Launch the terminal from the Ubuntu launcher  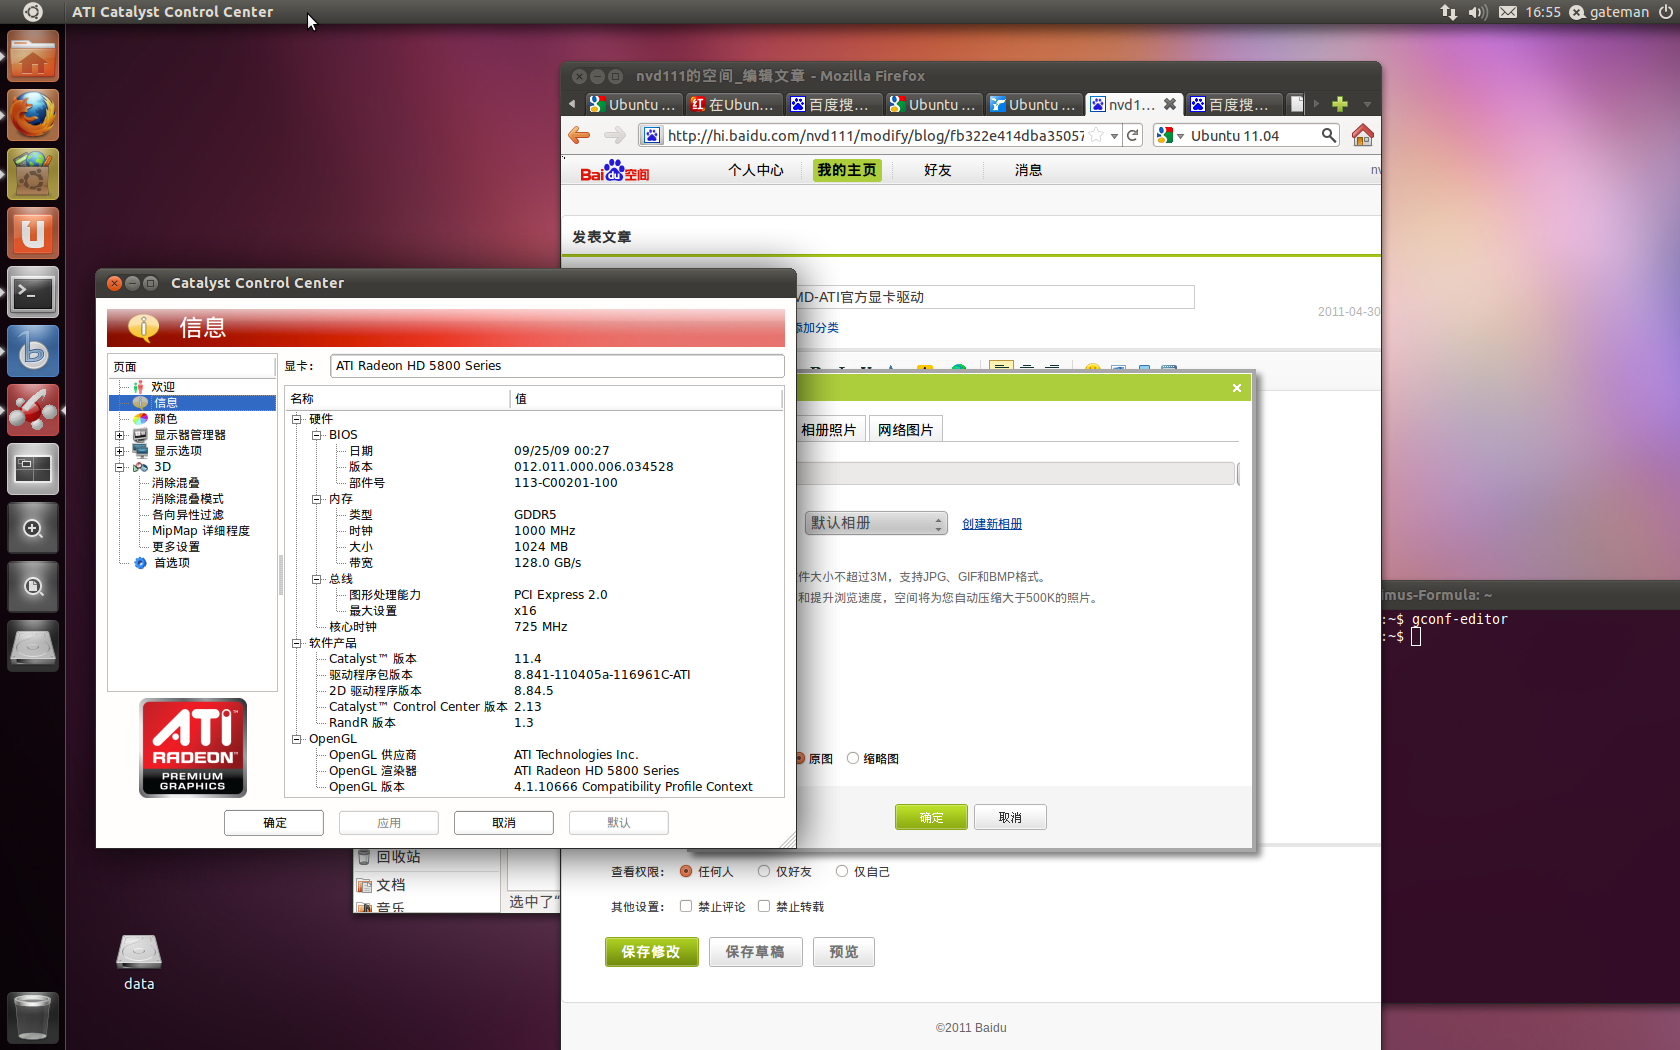pyautogui.click(x=33, y=292)
